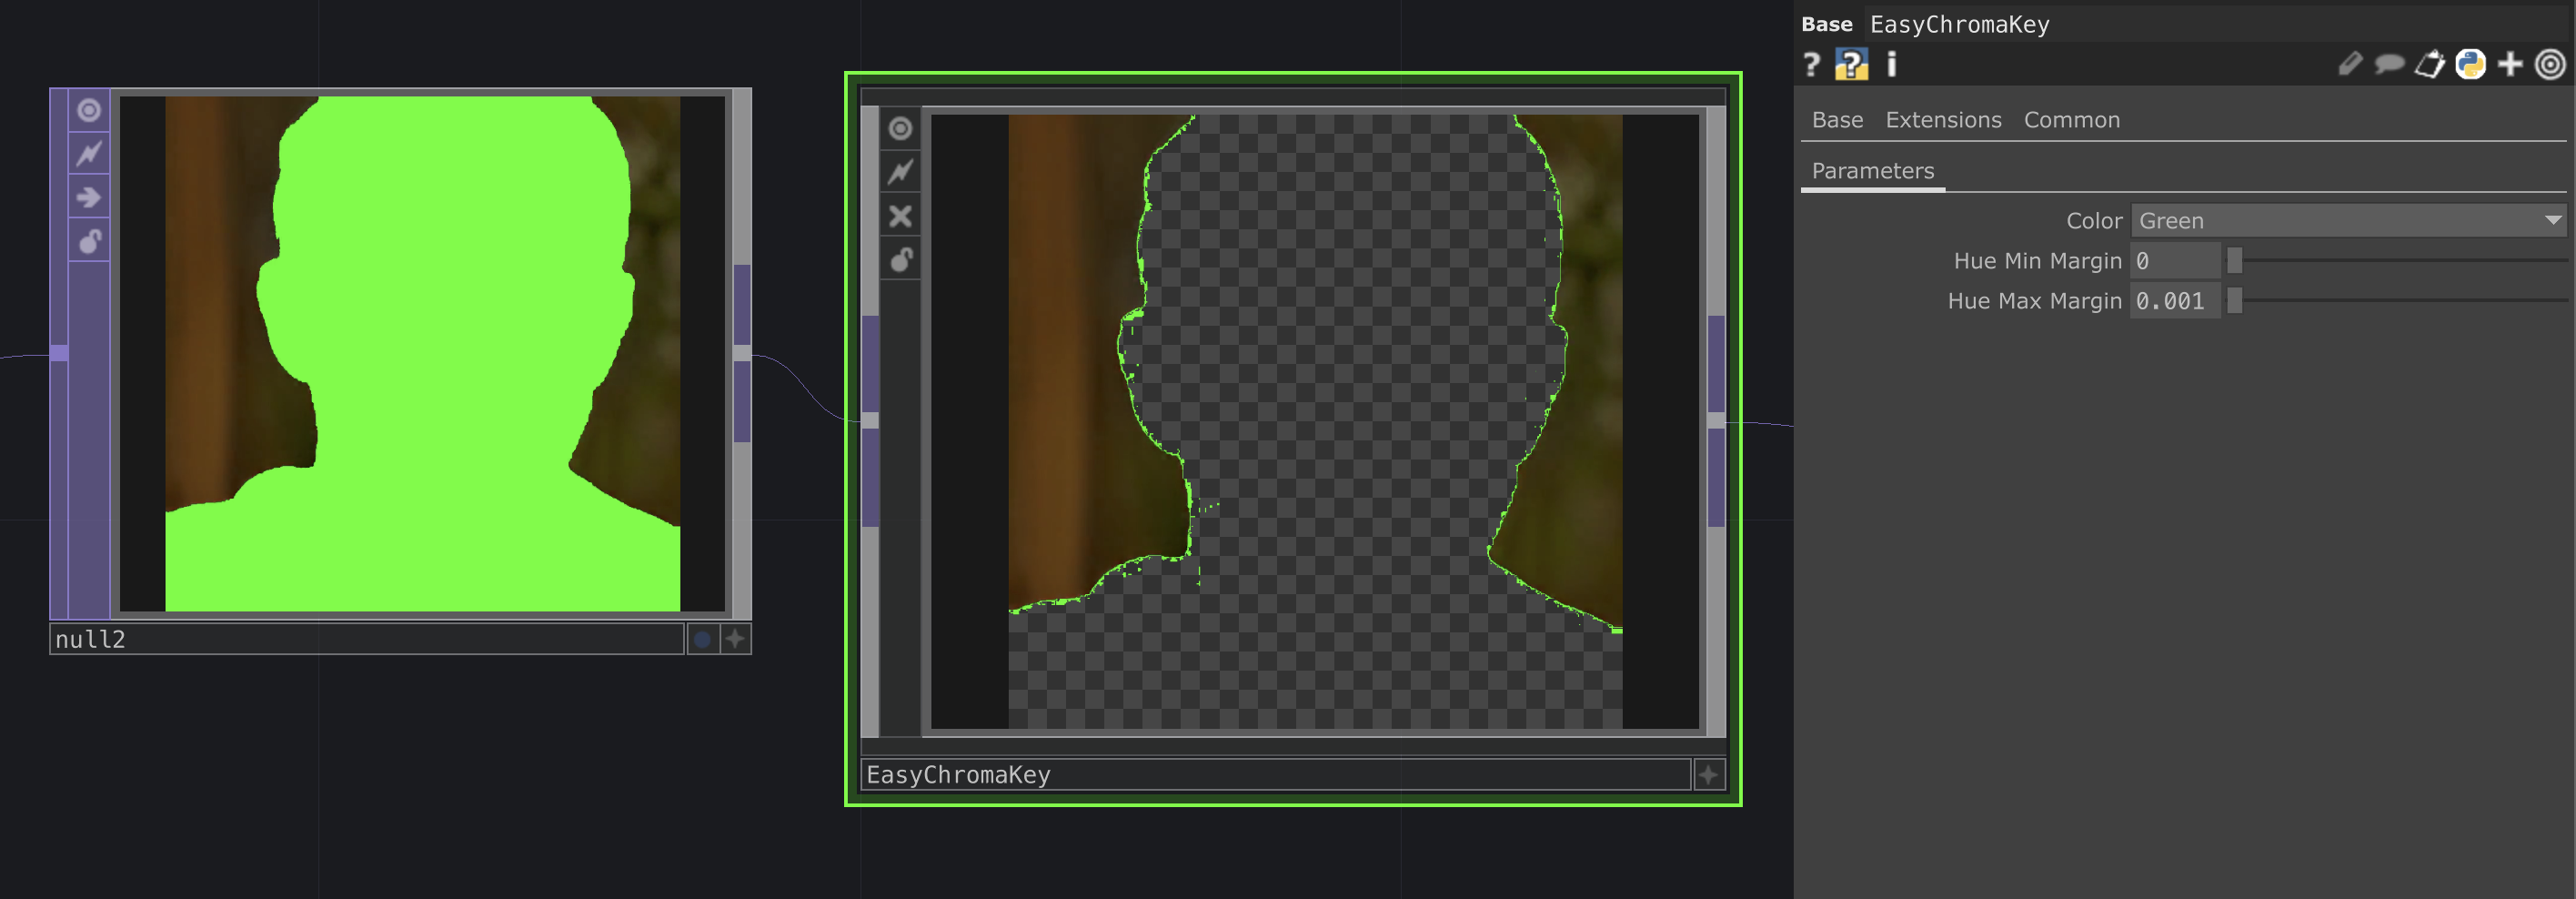Click the comment bubble icon
This screenshot has height=899, width=2576.
point(2390,64)
